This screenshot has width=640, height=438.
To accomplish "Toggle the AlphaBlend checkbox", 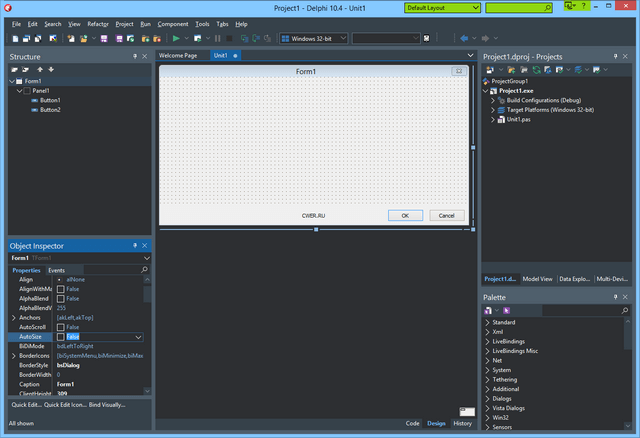I will 60,299.
